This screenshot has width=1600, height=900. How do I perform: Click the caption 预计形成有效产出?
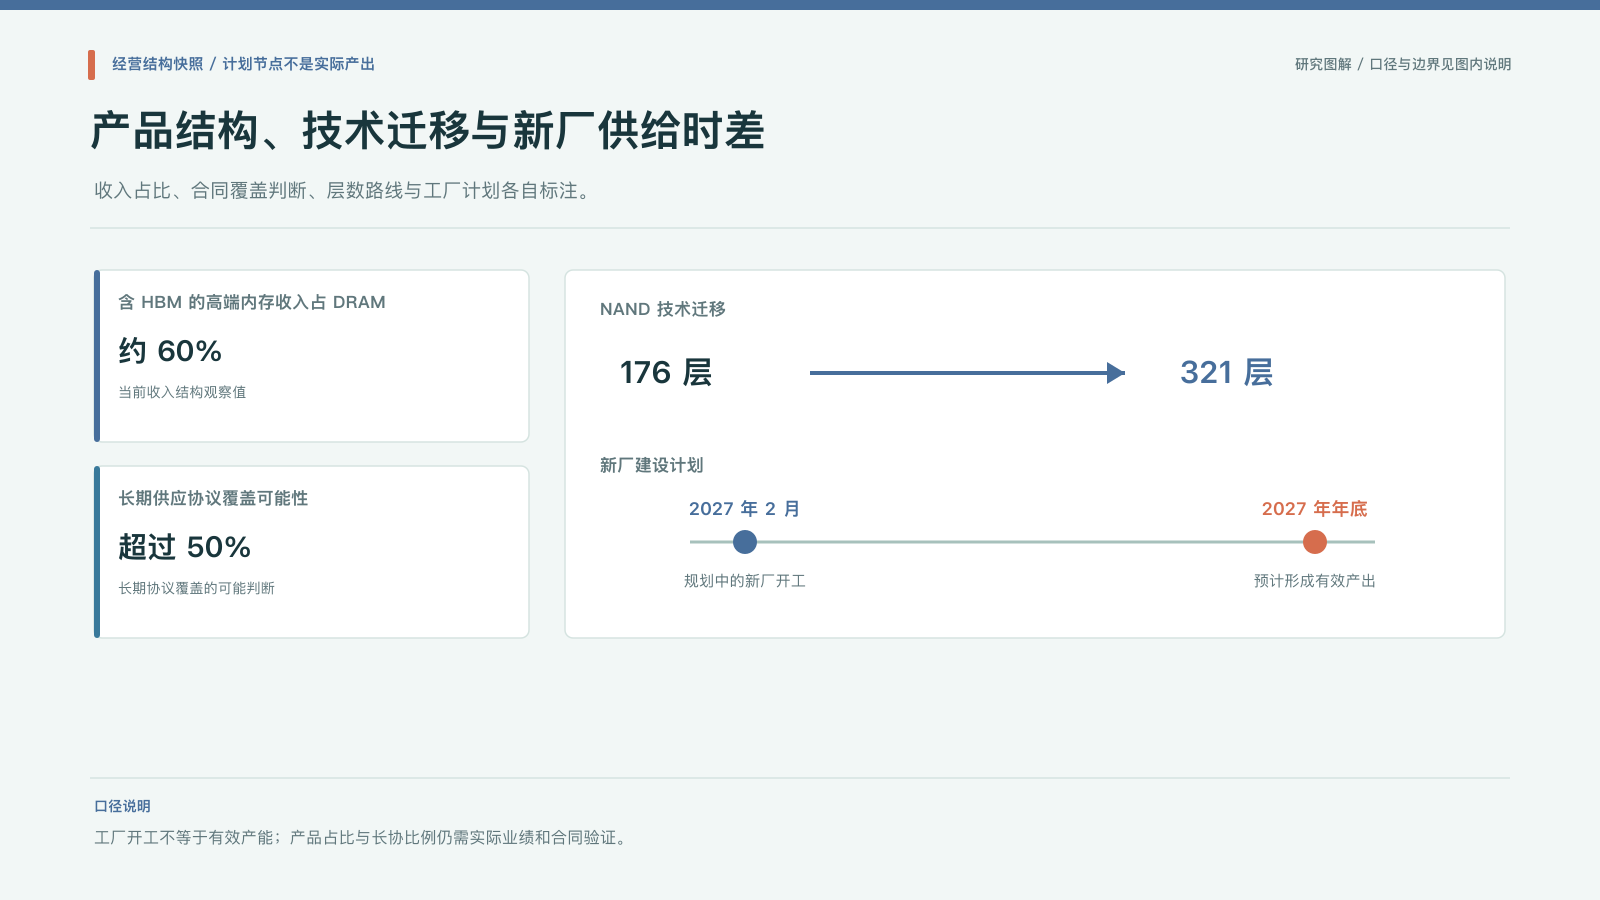coord(1315,581)
